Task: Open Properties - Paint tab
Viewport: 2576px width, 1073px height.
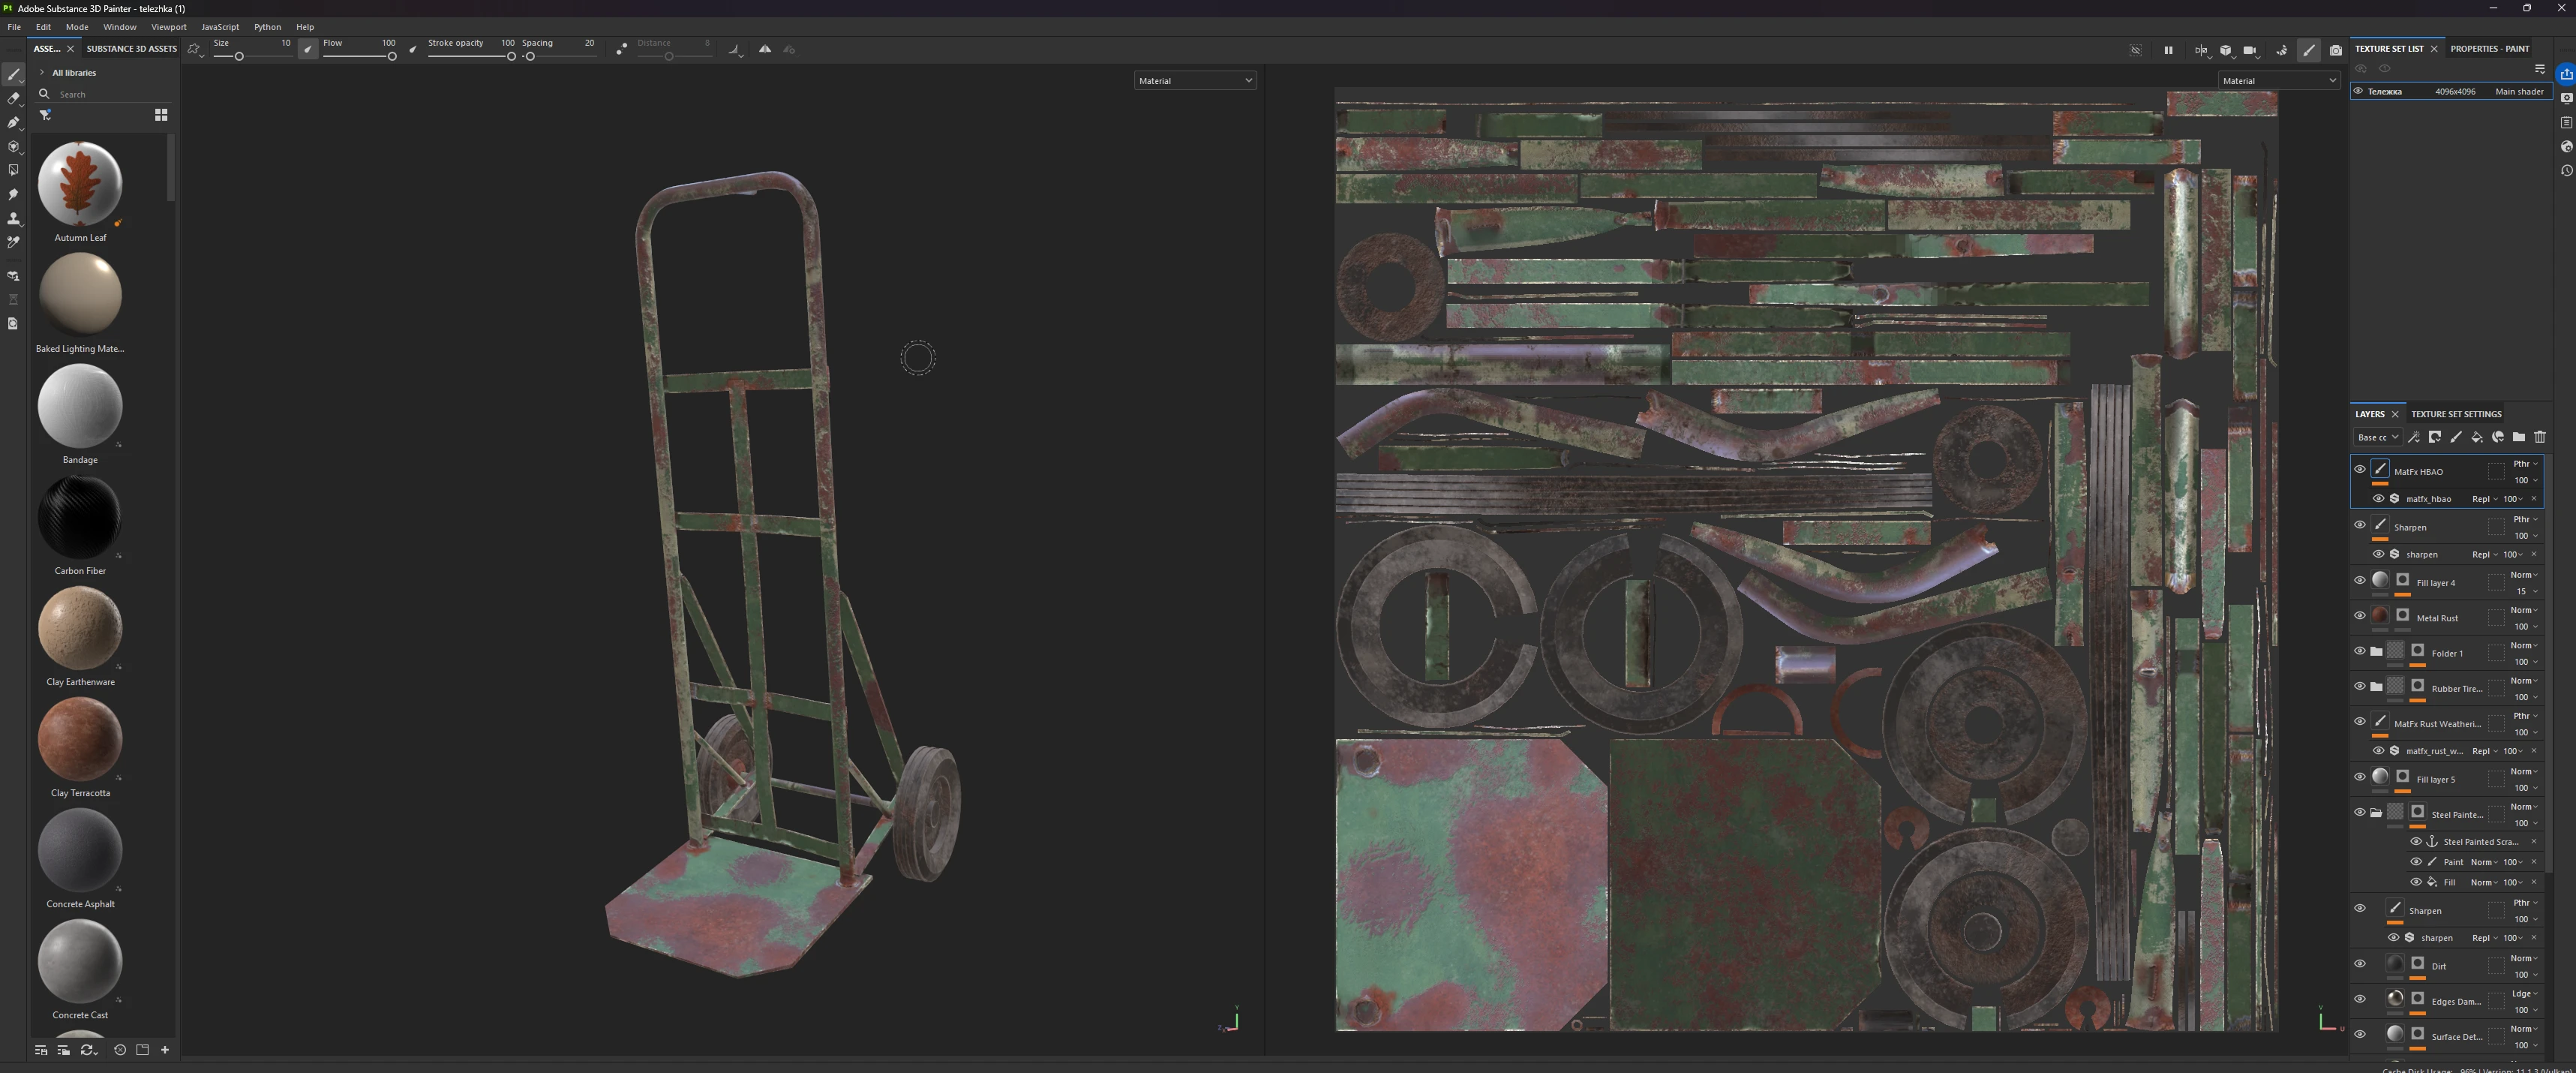Action: pyautogui.click(x=2489, y=48)
